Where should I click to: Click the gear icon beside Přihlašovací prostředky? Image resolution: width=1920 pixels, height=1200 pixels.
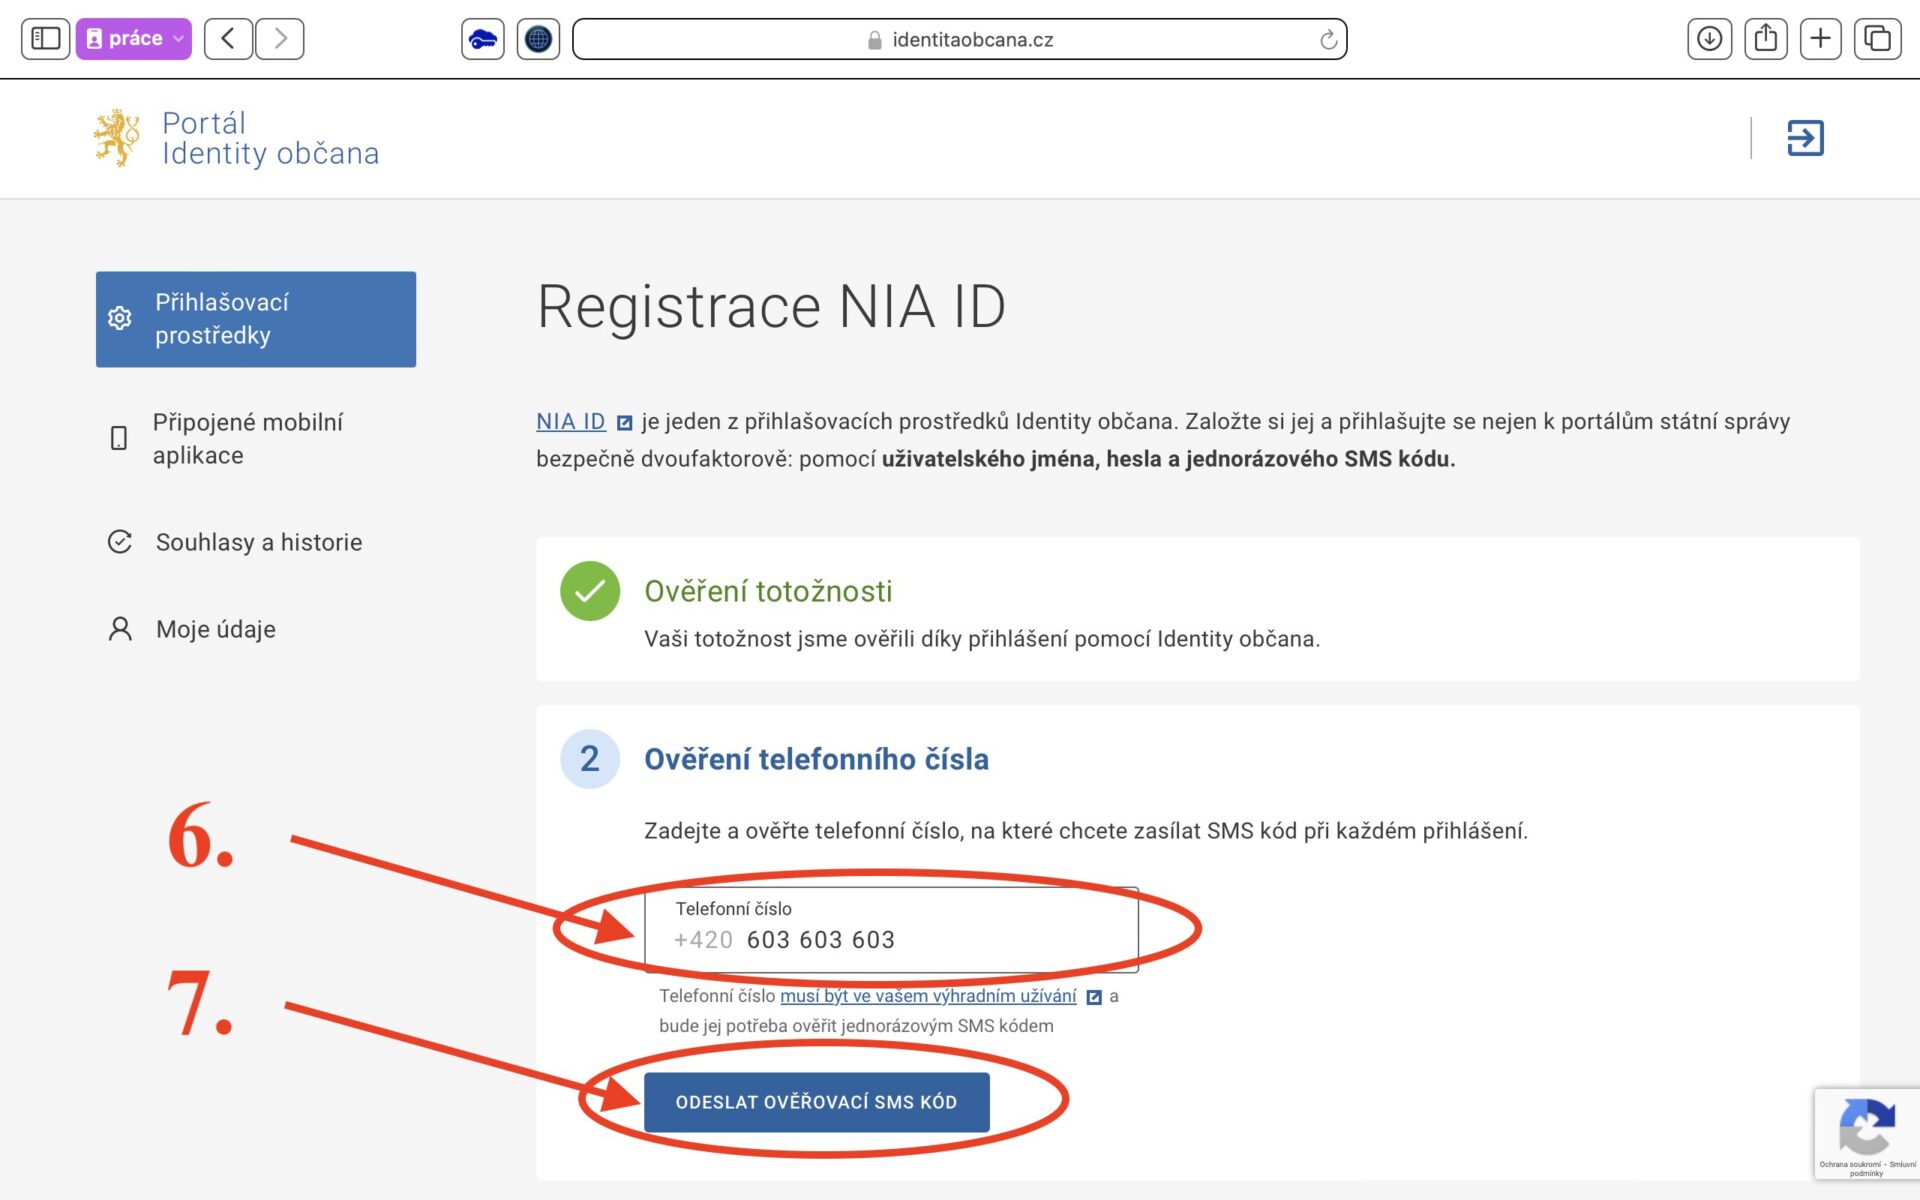(119, 318)
